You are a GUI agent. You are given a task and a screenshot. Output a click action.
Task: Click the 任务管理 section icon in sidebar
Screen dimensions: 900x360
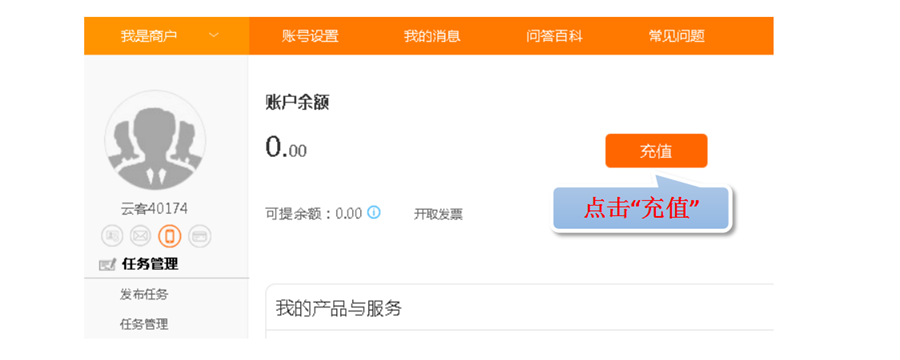click(x=107, y=265)
